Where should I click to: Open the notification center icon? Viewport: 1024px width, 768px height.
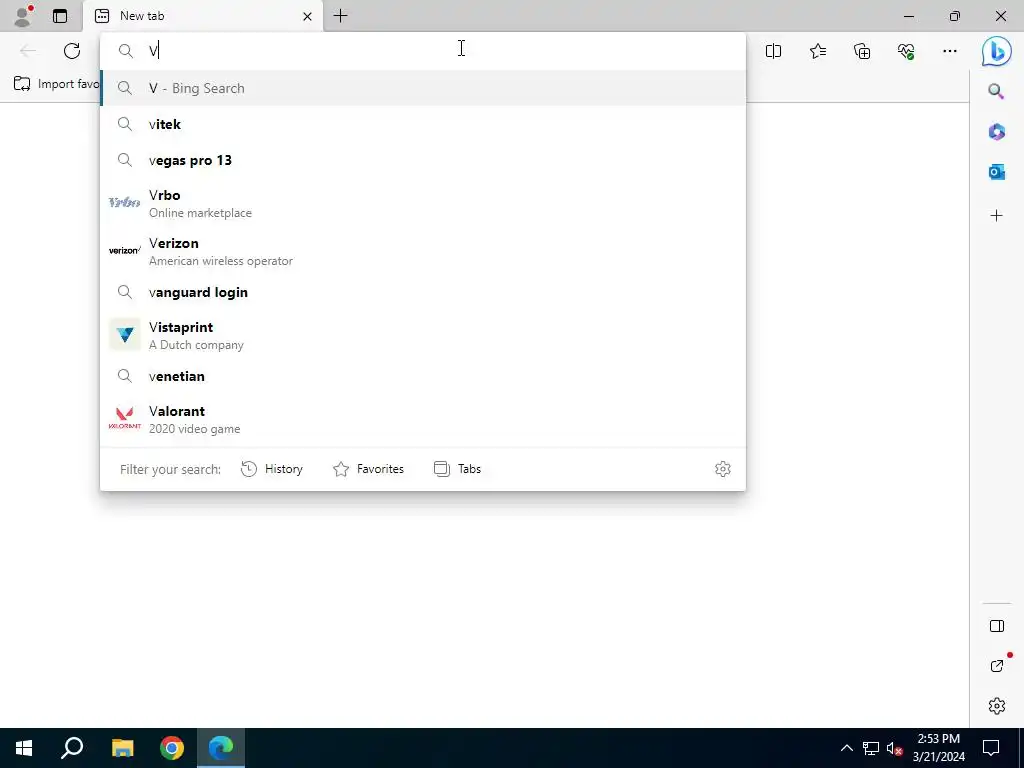pos(991,748)
